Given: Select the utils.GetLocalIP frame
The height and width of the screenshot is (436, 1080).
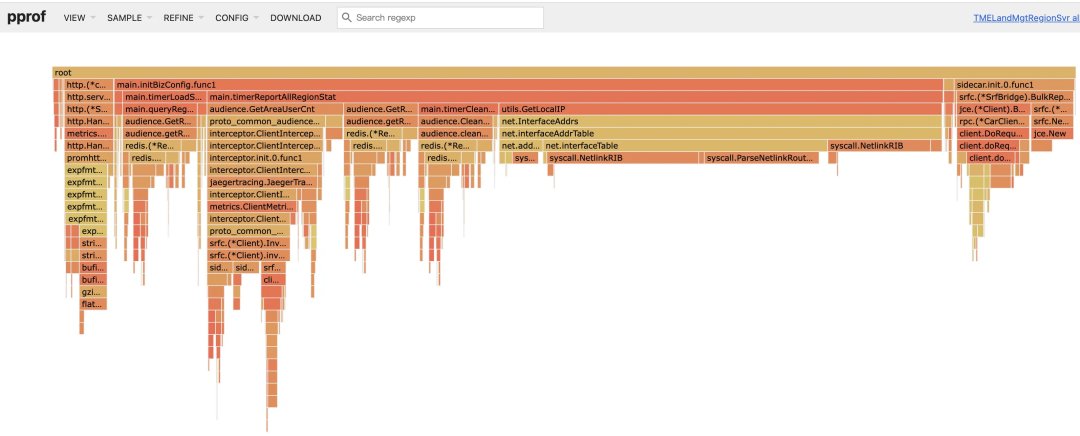Looking at the screenshot, I should click(720, 110).
